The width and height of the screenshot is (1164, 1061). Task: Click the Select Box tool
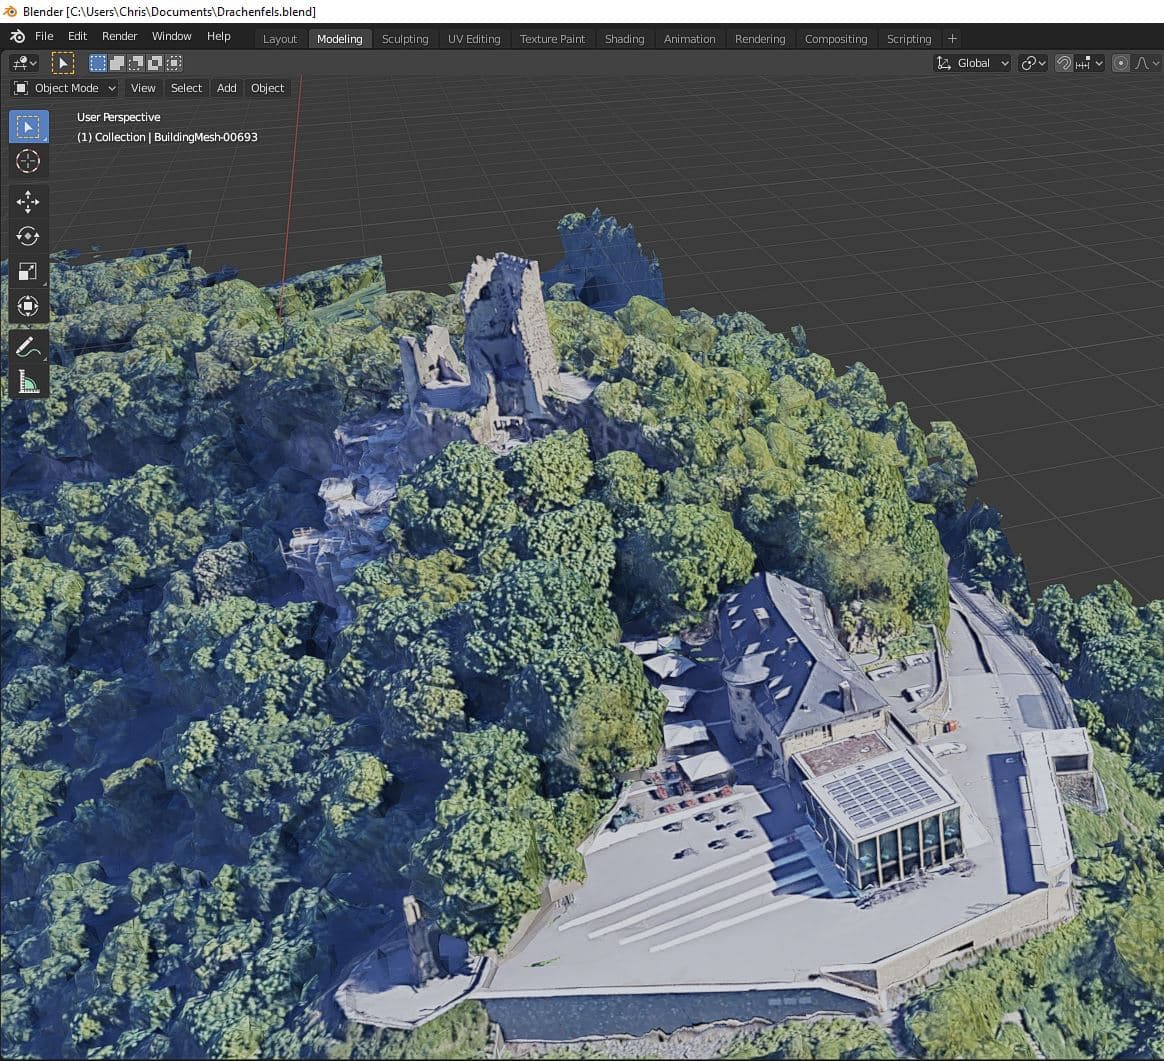(x=28, y=127)
